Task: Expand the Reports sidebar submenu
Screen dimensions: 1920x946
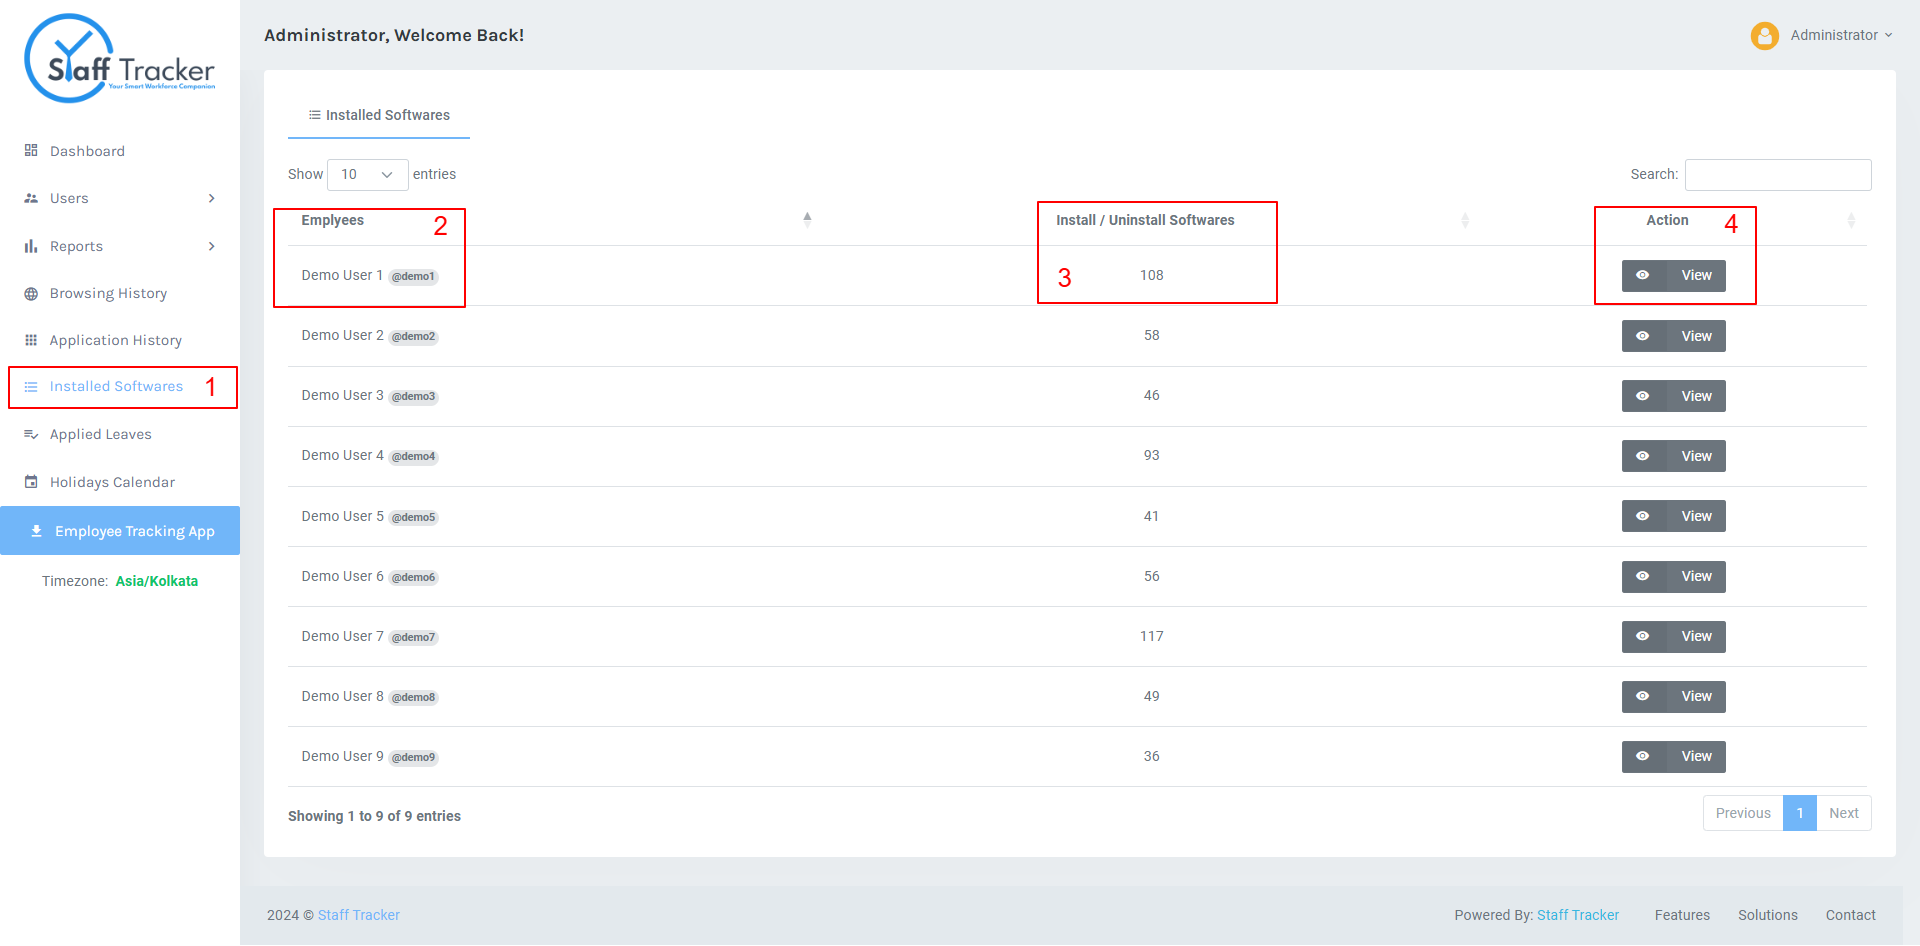Action: [120, 246]
